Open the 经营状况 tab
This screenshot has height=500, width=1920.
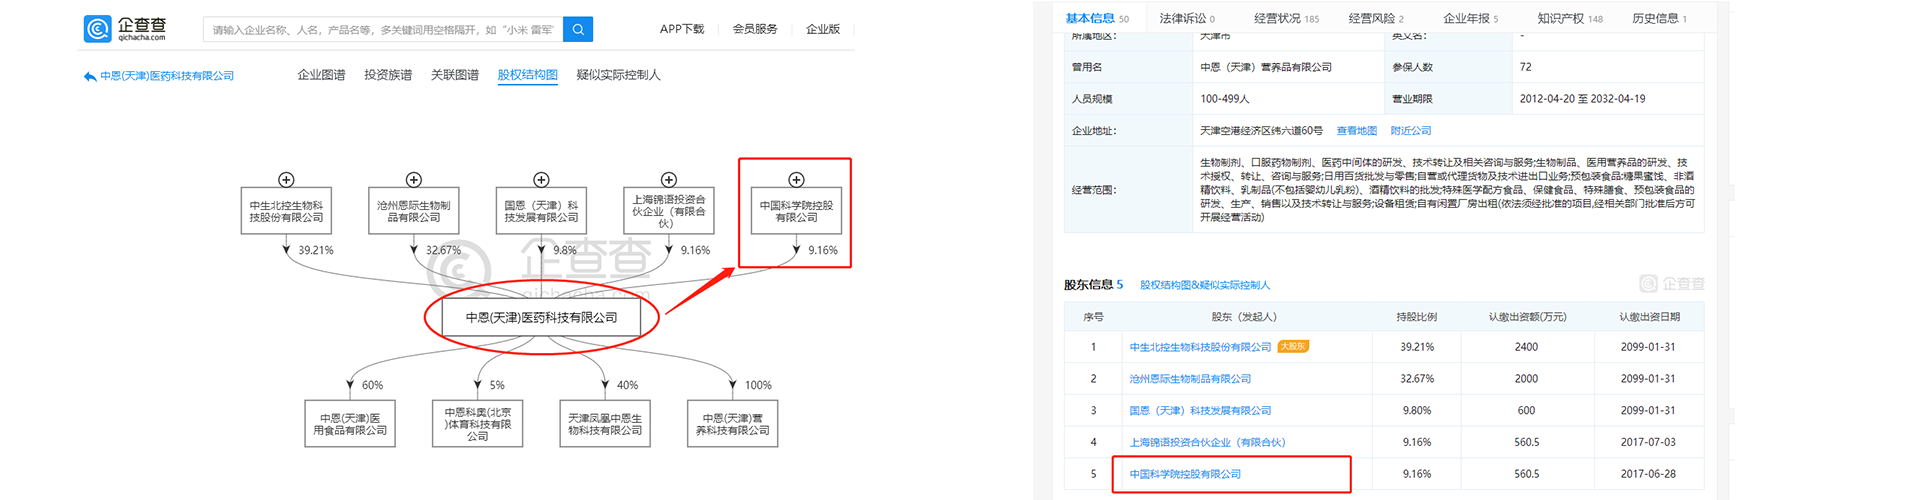[x=1286, y=18]
